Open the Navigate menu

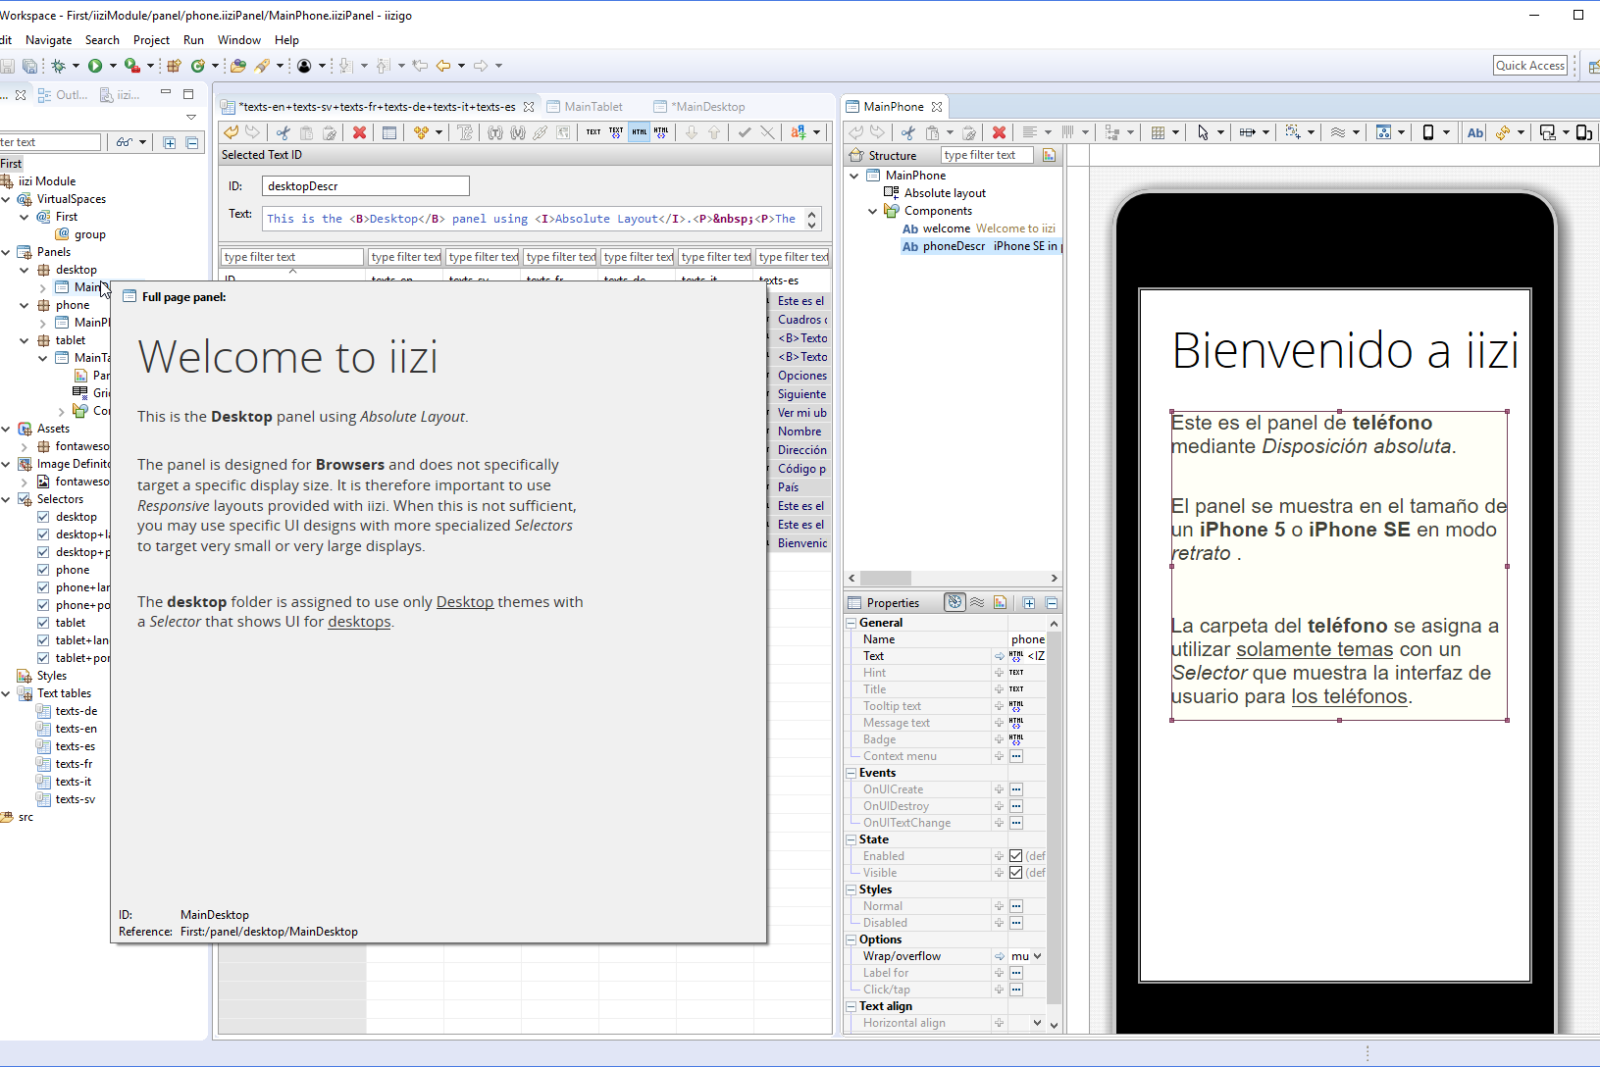(x=48, y=40)
